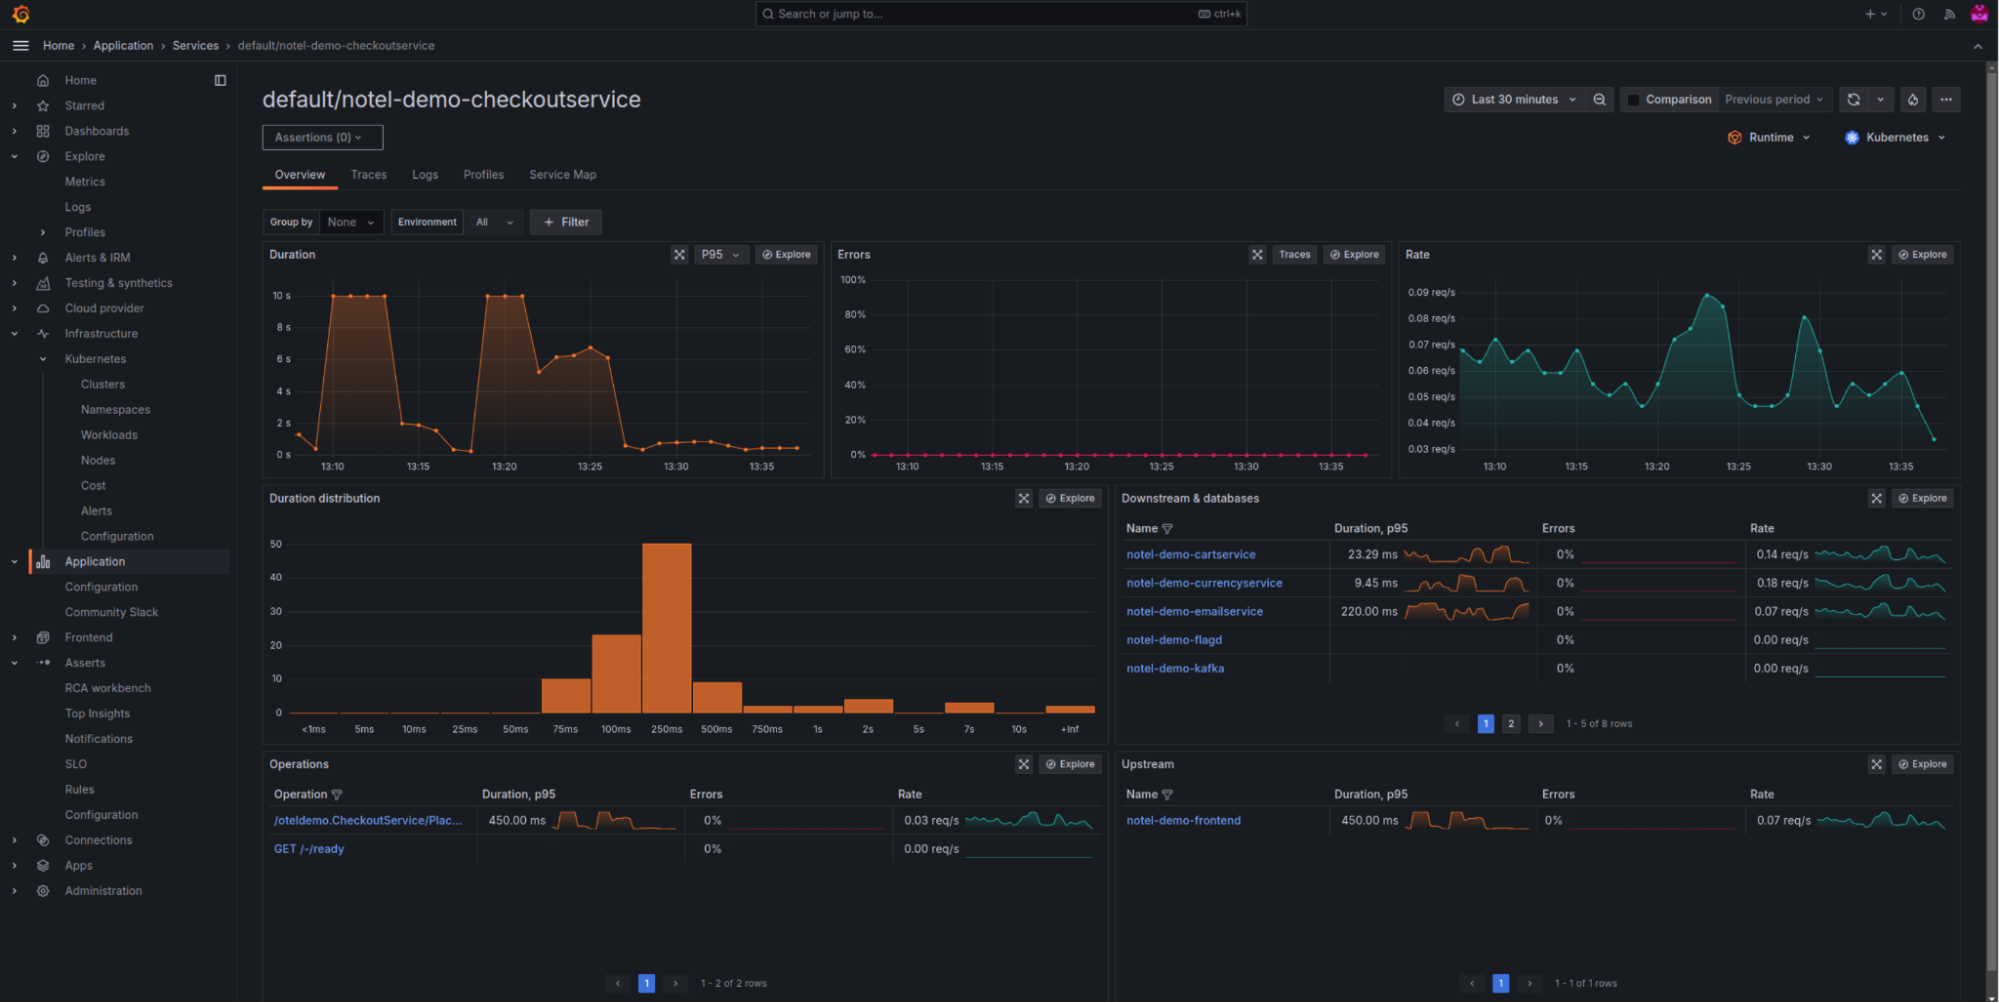Toggle the sidebar dock panel icon
Image resolution: width=1999 pixels, height=1003 pixels.
click(x=219, y=80)
